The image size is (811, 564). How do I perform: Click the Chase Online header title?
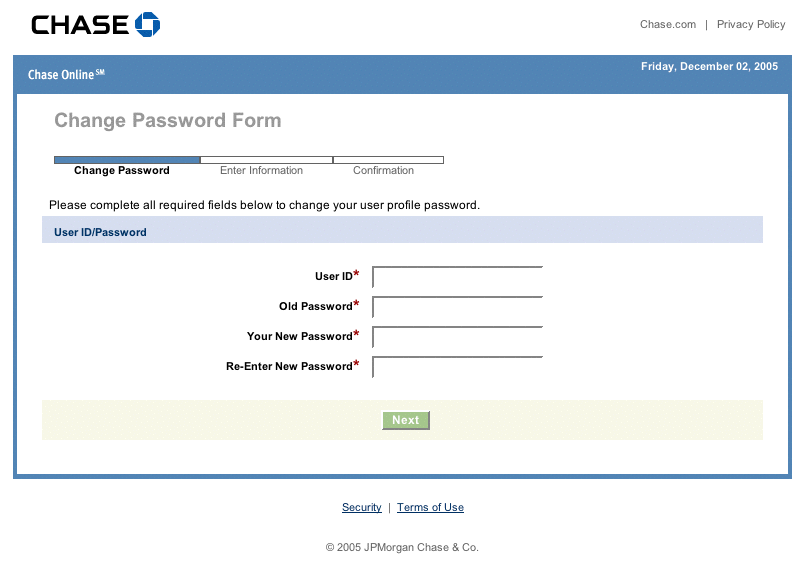tap(66, 75)
